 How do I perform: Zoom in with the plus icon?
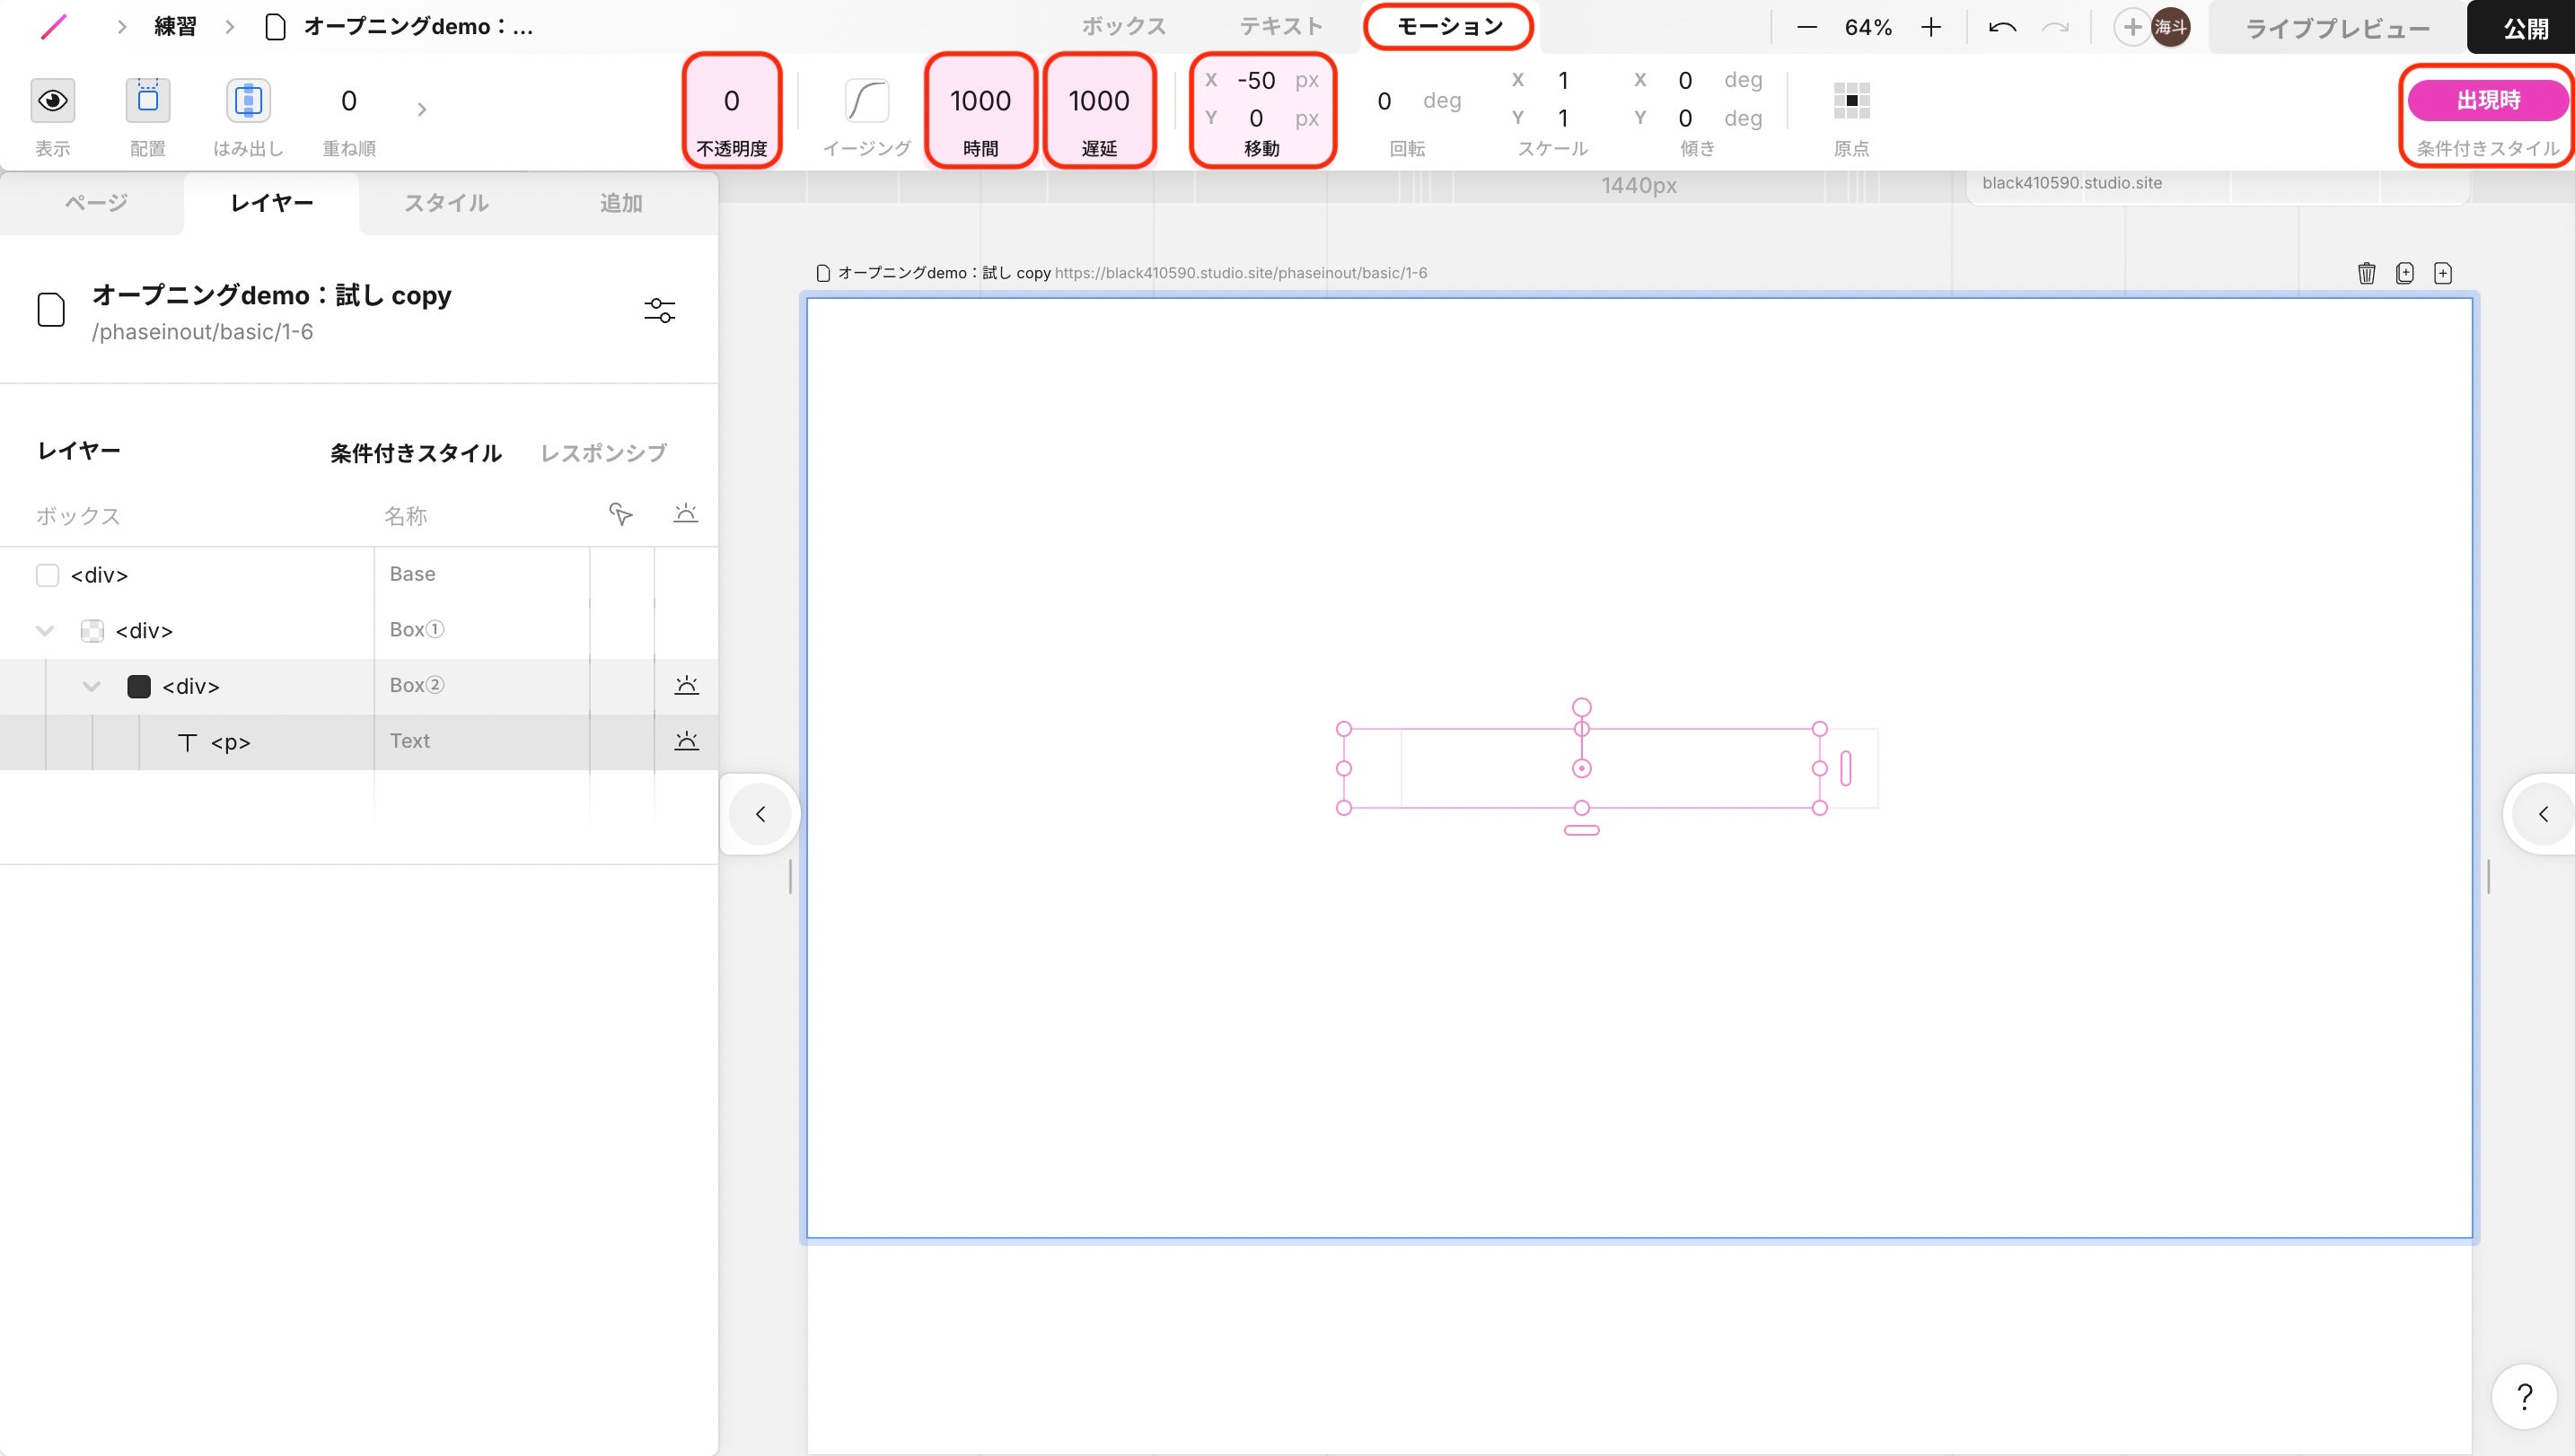1930,27
